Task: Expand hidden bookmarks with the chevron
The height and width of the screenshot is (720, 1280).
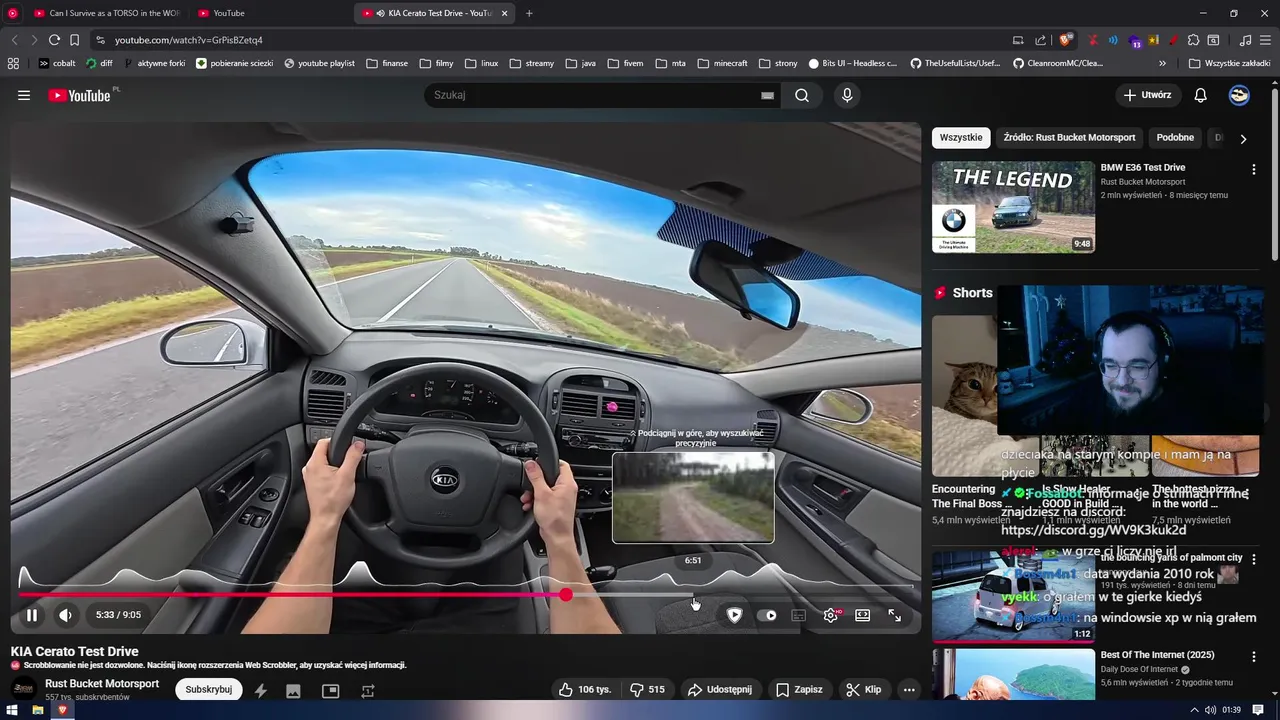Action: tap(1162, 63)
